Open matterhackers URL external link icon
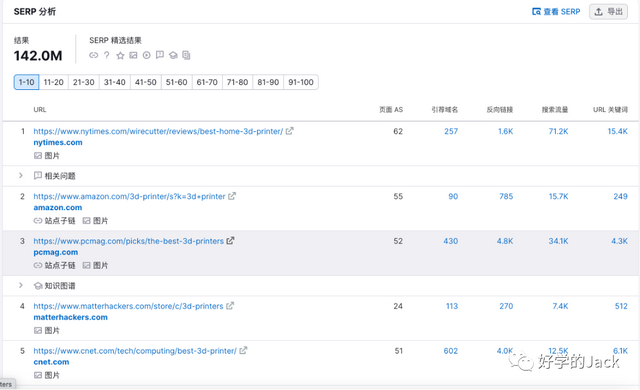The image size is (640, 390). [230, 306]
